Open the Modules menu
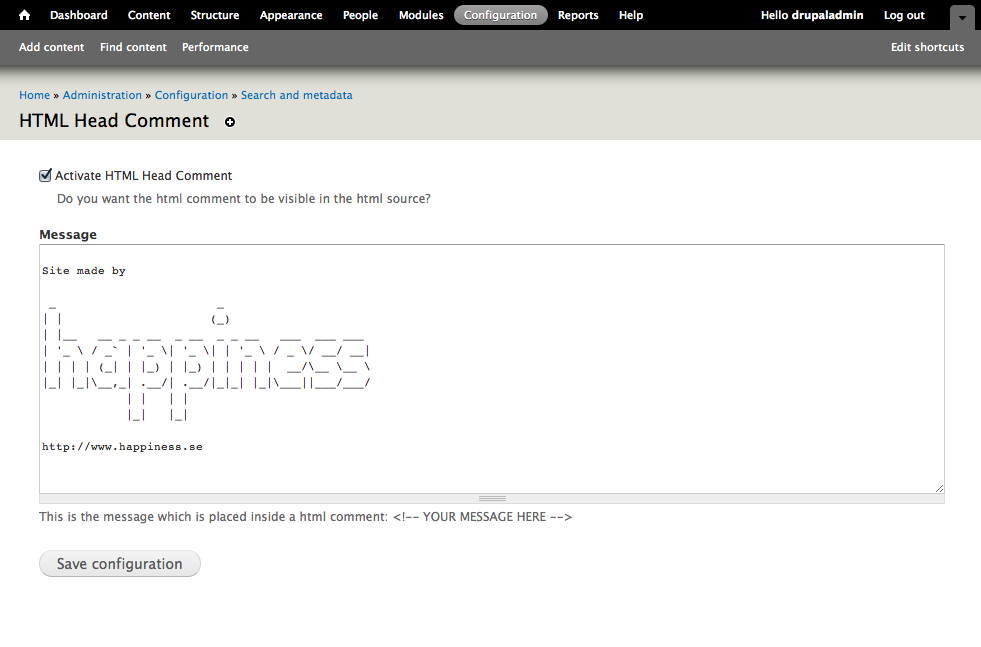Image resolution: width=981 pixels, height=647 pixels. 421,15
